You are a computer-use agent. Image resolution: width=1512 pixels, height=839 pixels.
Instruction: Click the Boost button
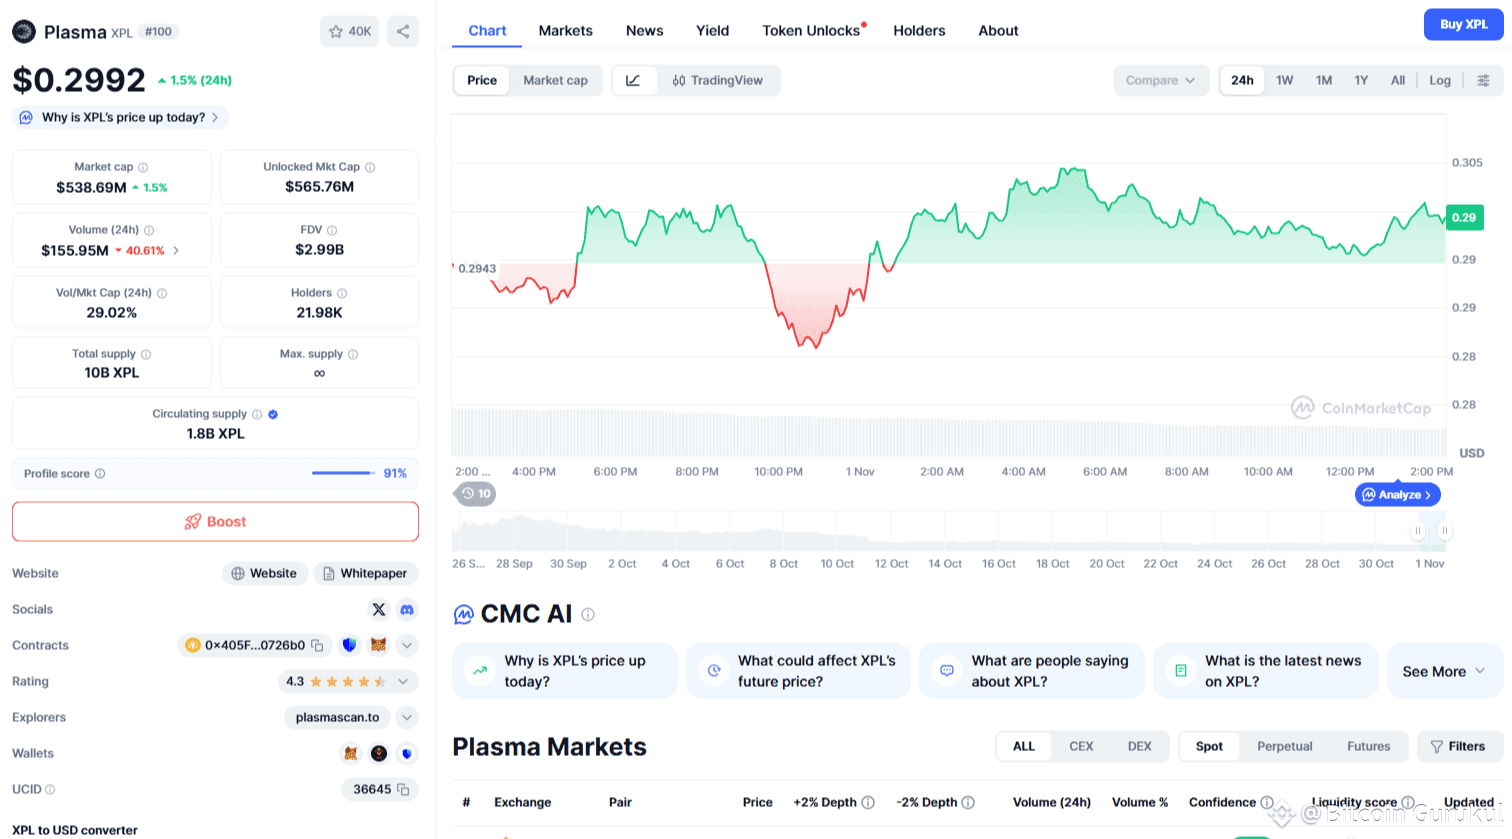(215, 521)
